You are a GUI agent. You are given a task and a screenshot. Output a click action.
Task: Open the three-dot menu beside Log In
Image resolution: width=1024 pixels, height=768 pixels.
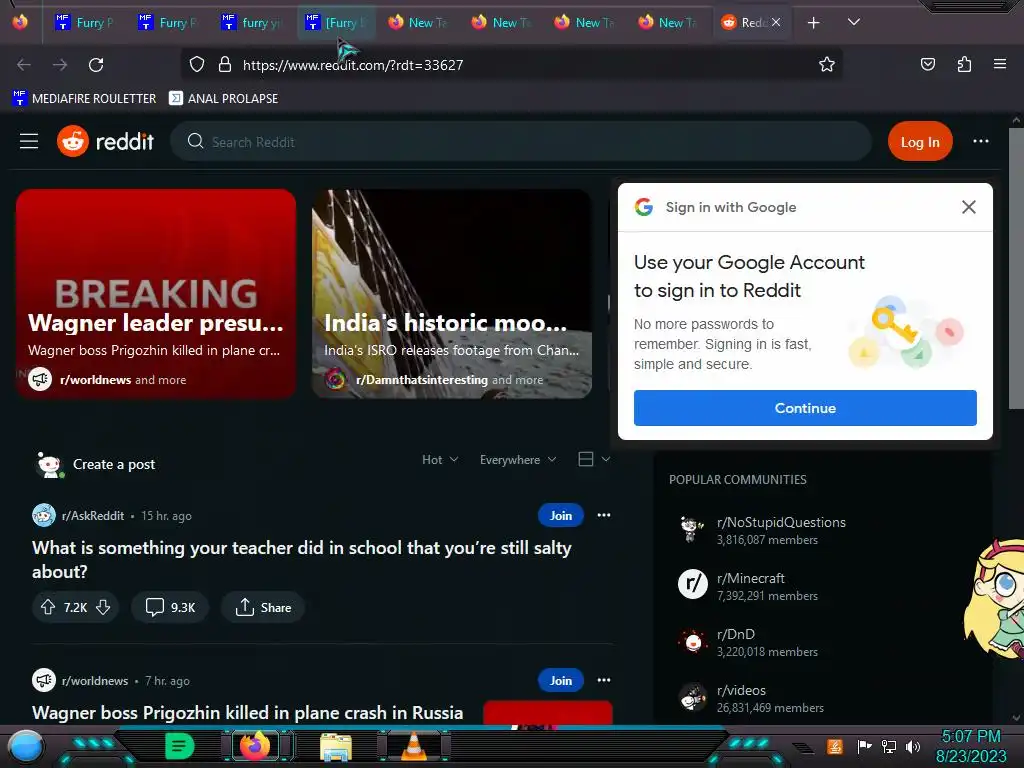click(x=980, y=141)
